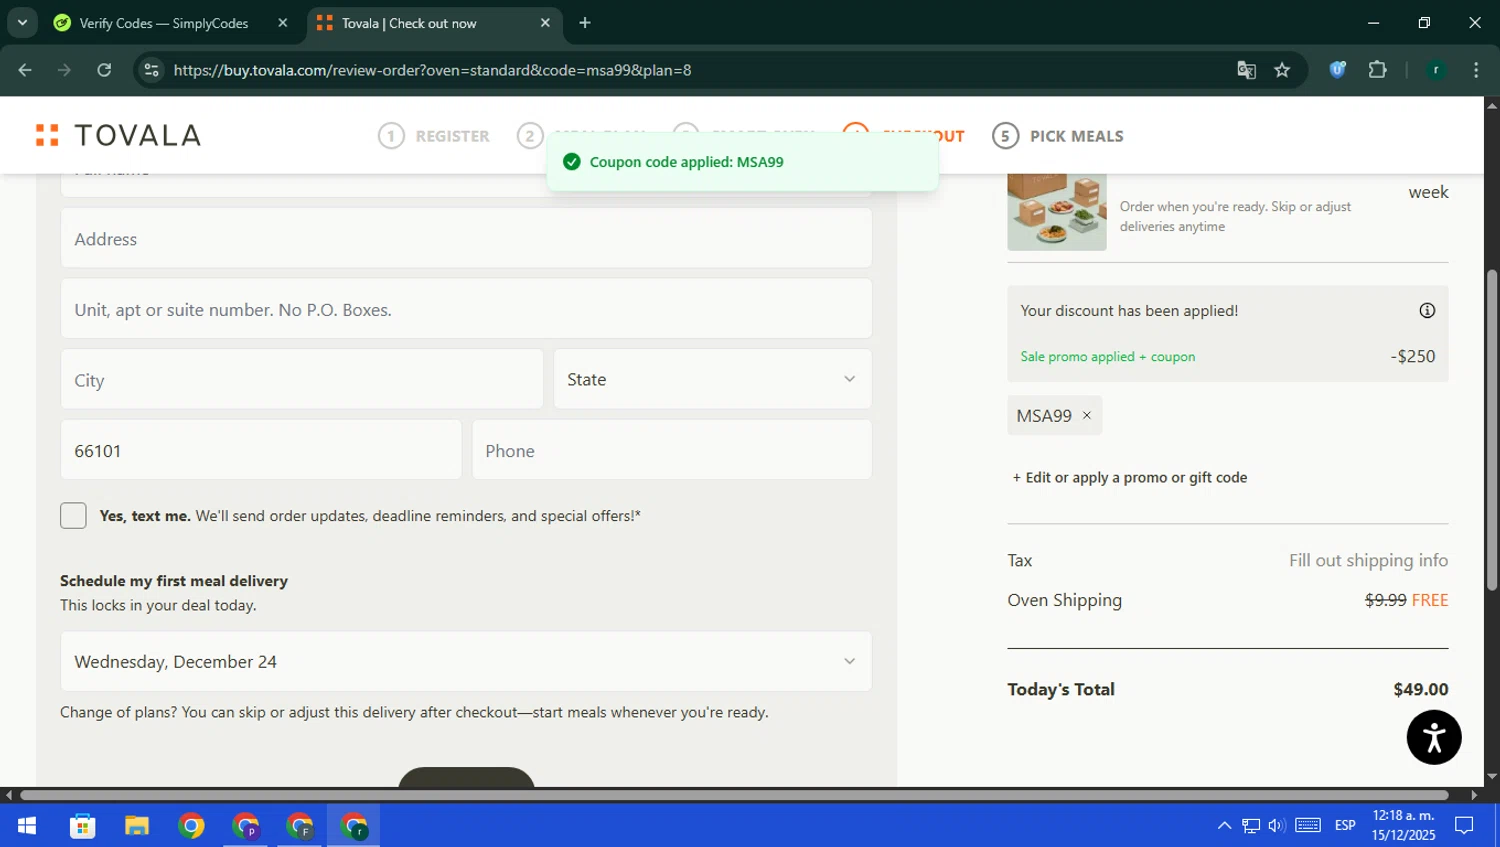Click the Sale promo applied + coupon text
The image size is (1500, 847).
pos(1108,357)
